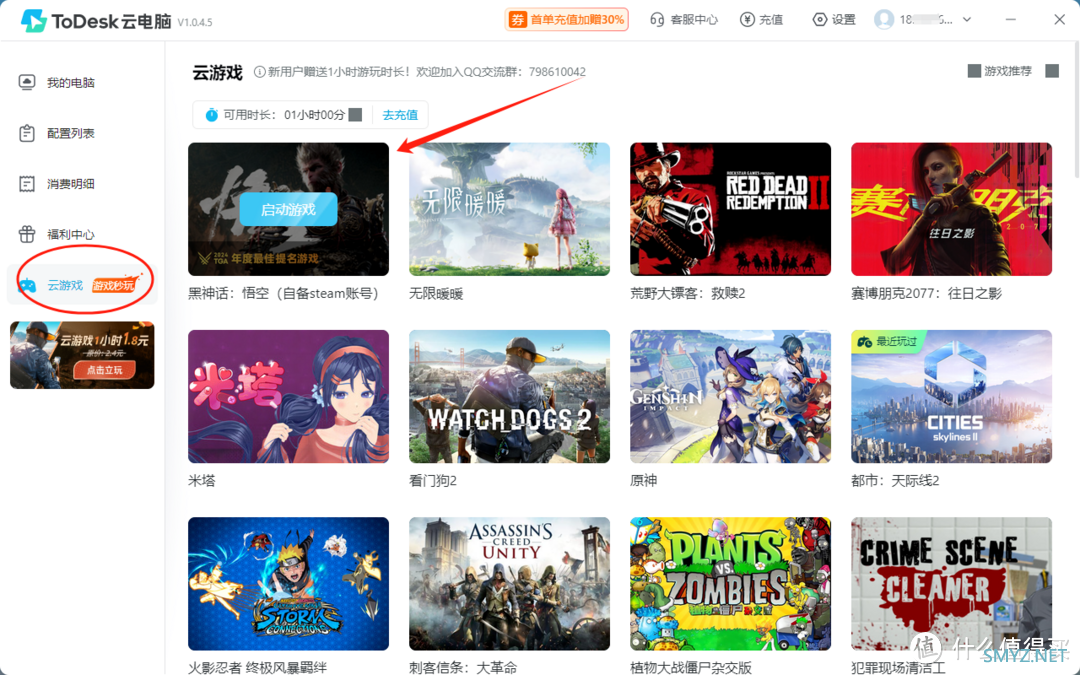Open 消费明细 bill icon in sidebar
The image size is (1080, 675).
(27, 184)
